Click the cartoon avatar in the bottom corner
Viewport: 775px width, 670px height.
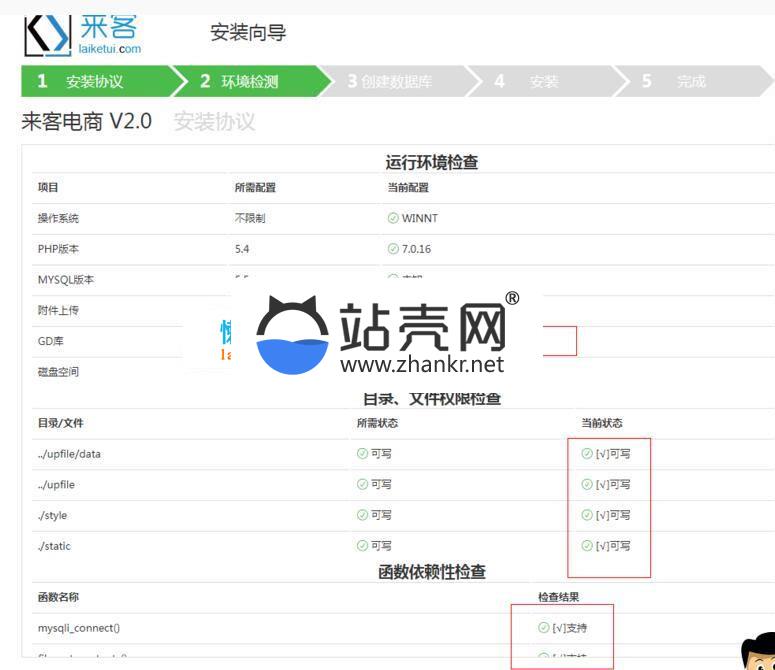pyautogui.click(x=757, y=652)
